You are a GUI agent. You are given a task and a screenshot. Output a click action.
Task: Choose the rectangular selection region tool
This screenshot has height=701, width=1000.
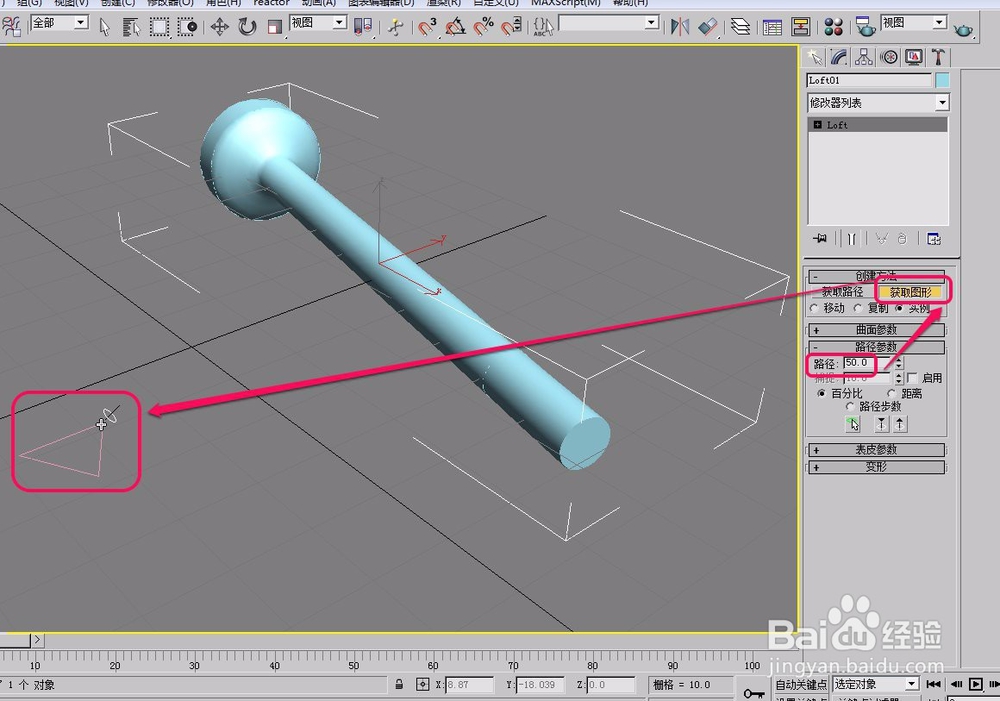click(x=159, y=27)
